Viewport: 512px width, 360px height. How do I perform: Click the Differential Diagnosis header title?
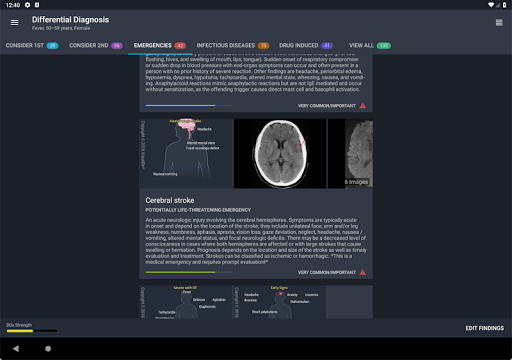click(x=70, y=20)
